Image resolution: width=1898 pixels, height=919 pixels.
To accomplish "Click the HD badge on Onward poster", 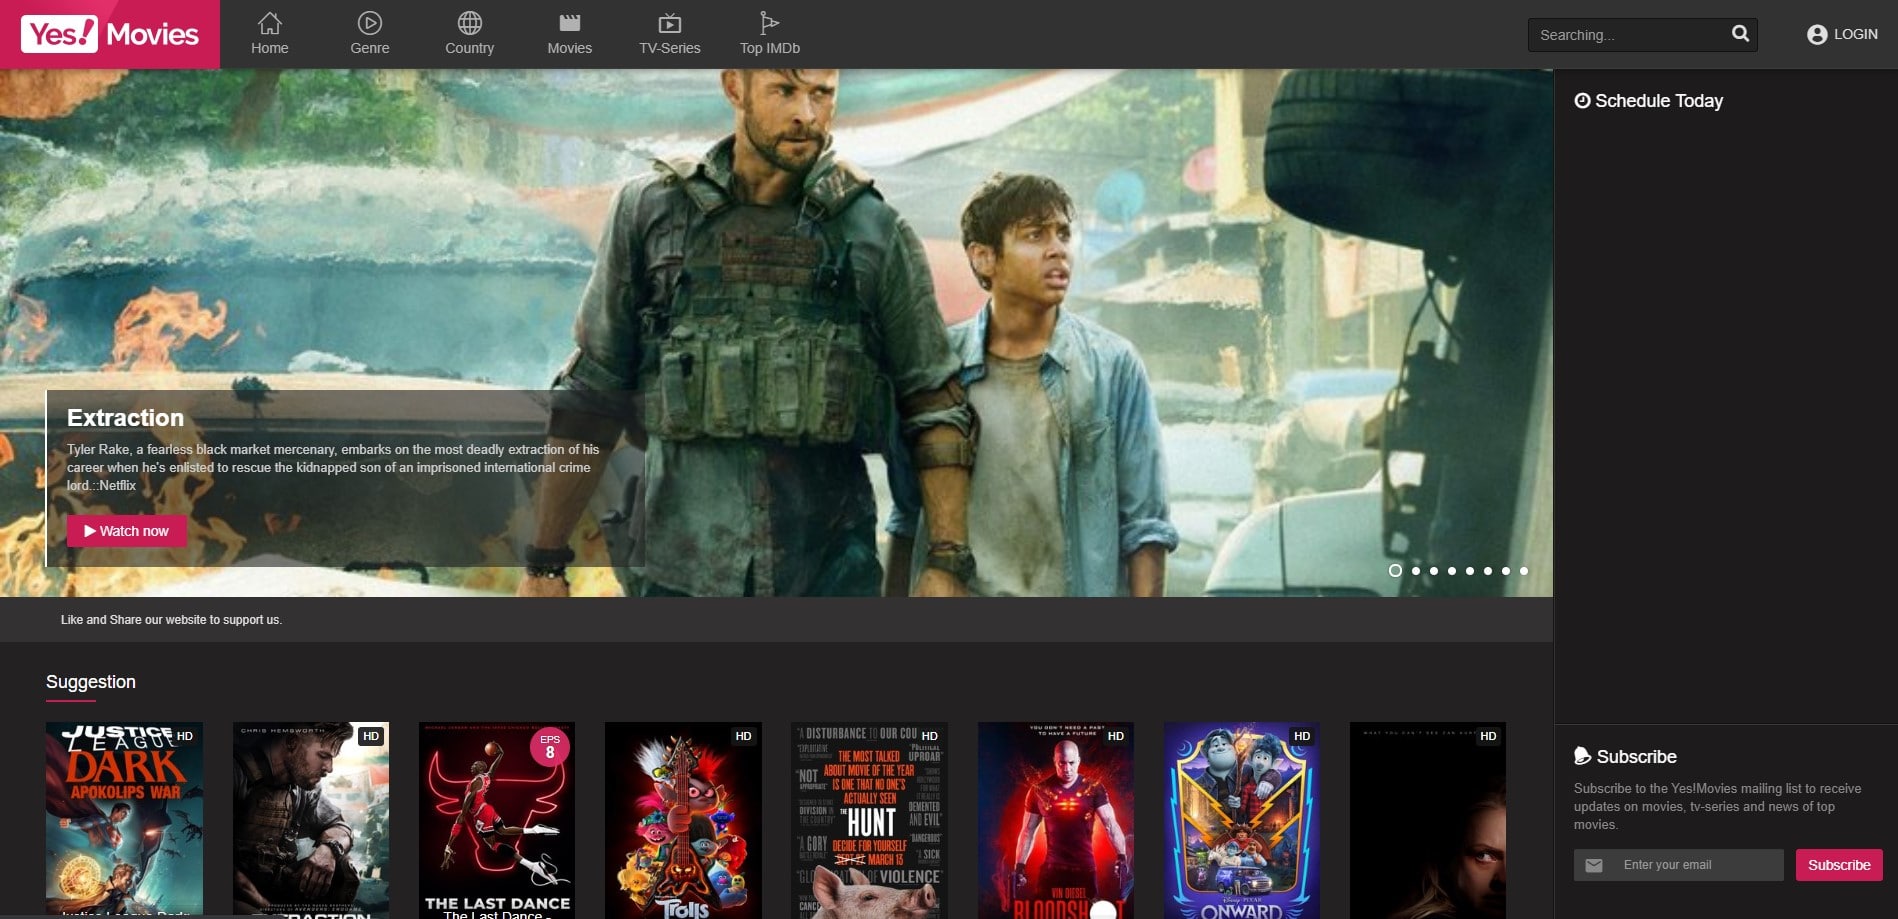I will click(x=1302, y=736).
